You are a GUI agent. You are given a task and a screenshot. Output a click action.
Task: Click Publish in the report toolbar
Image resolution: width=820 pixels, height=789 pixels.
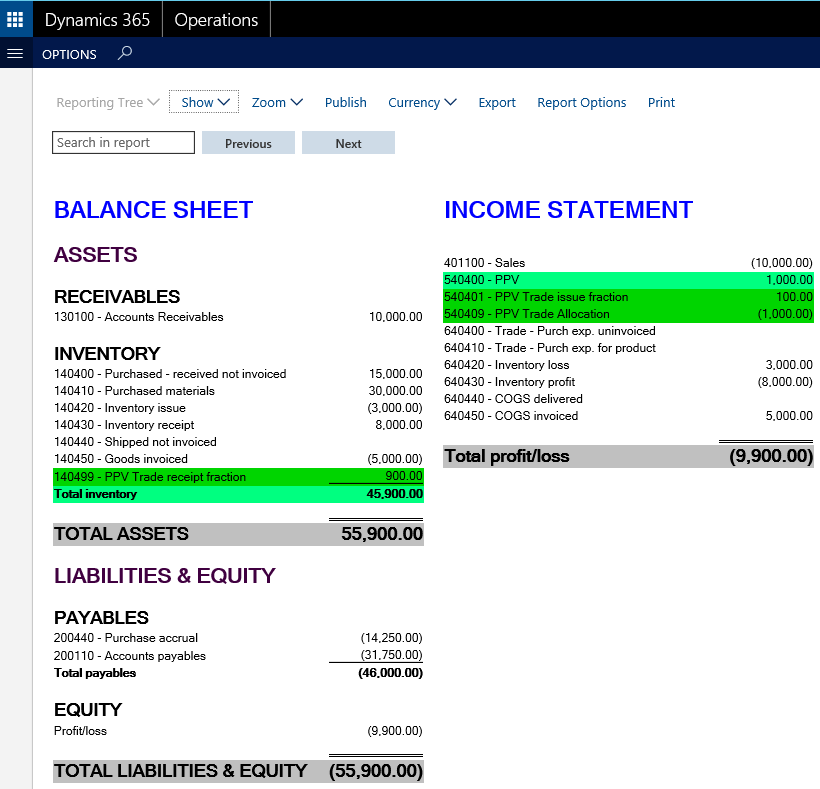[x=346, y=102]
